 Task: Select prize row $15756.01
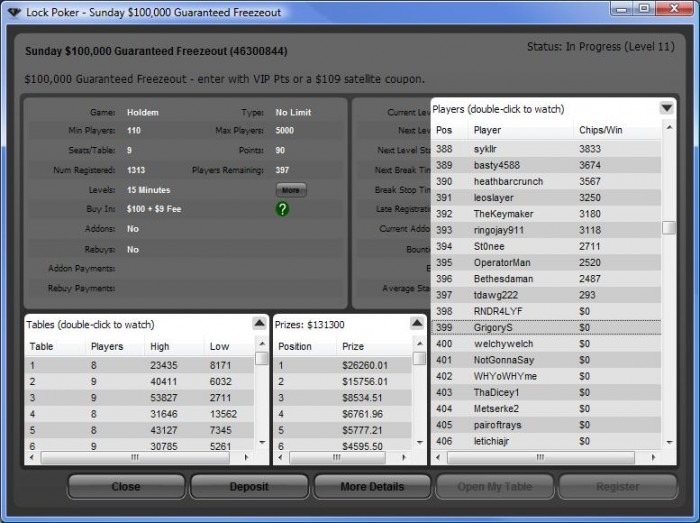343,382
